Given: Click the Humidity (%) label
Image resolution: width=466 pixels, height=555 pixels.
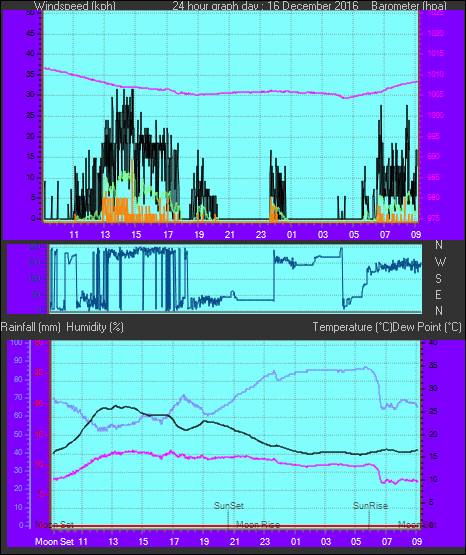Looking at the screenshot, I should coord(95,327).
